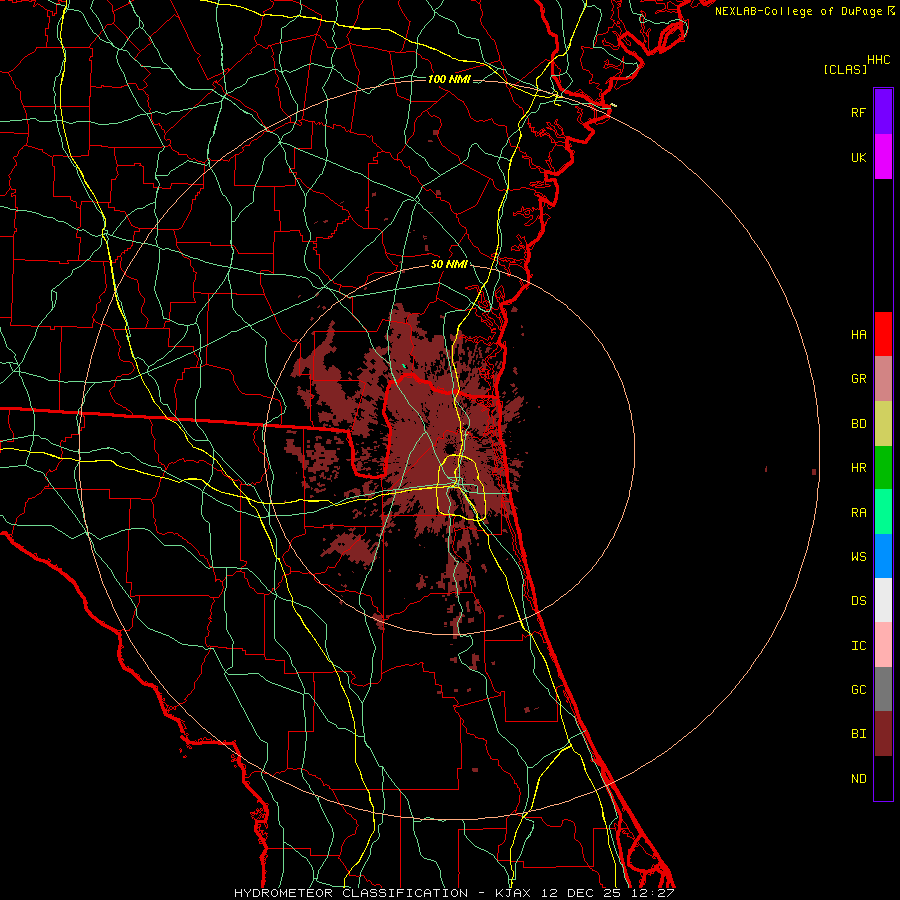
Task: Click the HA red legend swatch
Action: (883, 334)
